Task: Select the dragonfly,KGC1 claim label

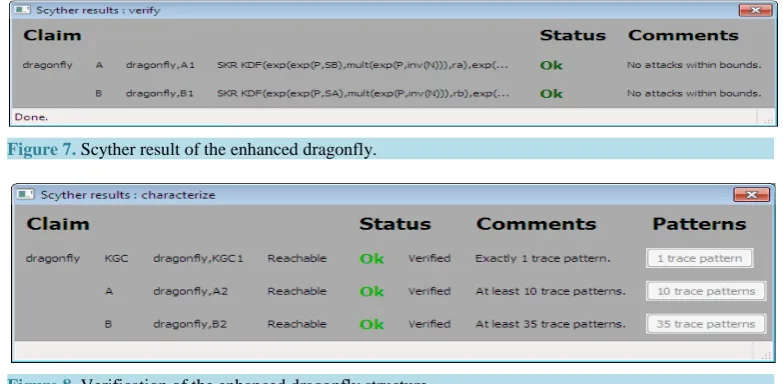Action: [x=198, y=259]
